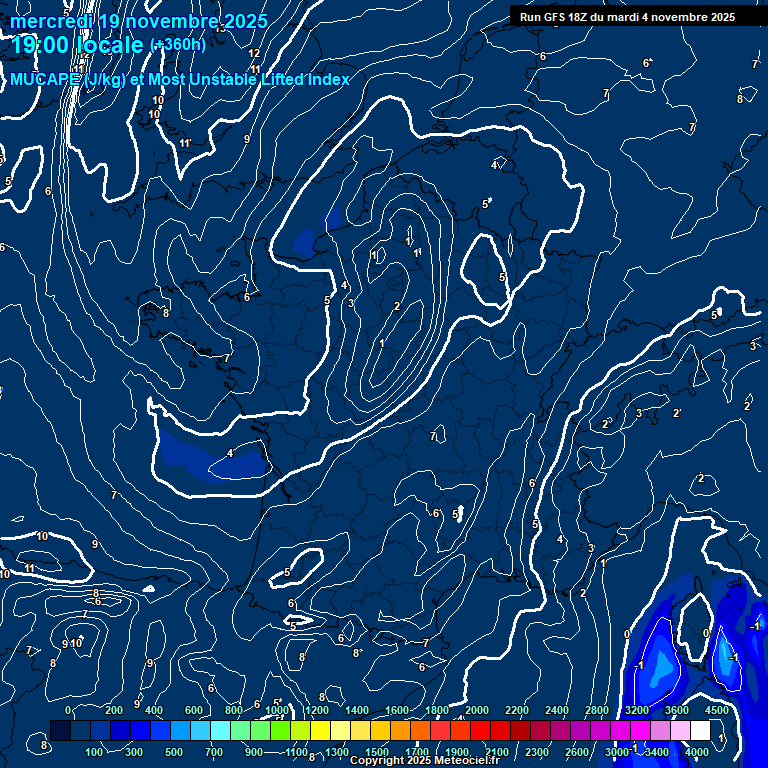This screenshot has height=768, width=768.
Task: Click the '2300' legend scale label
Action: 537,752
